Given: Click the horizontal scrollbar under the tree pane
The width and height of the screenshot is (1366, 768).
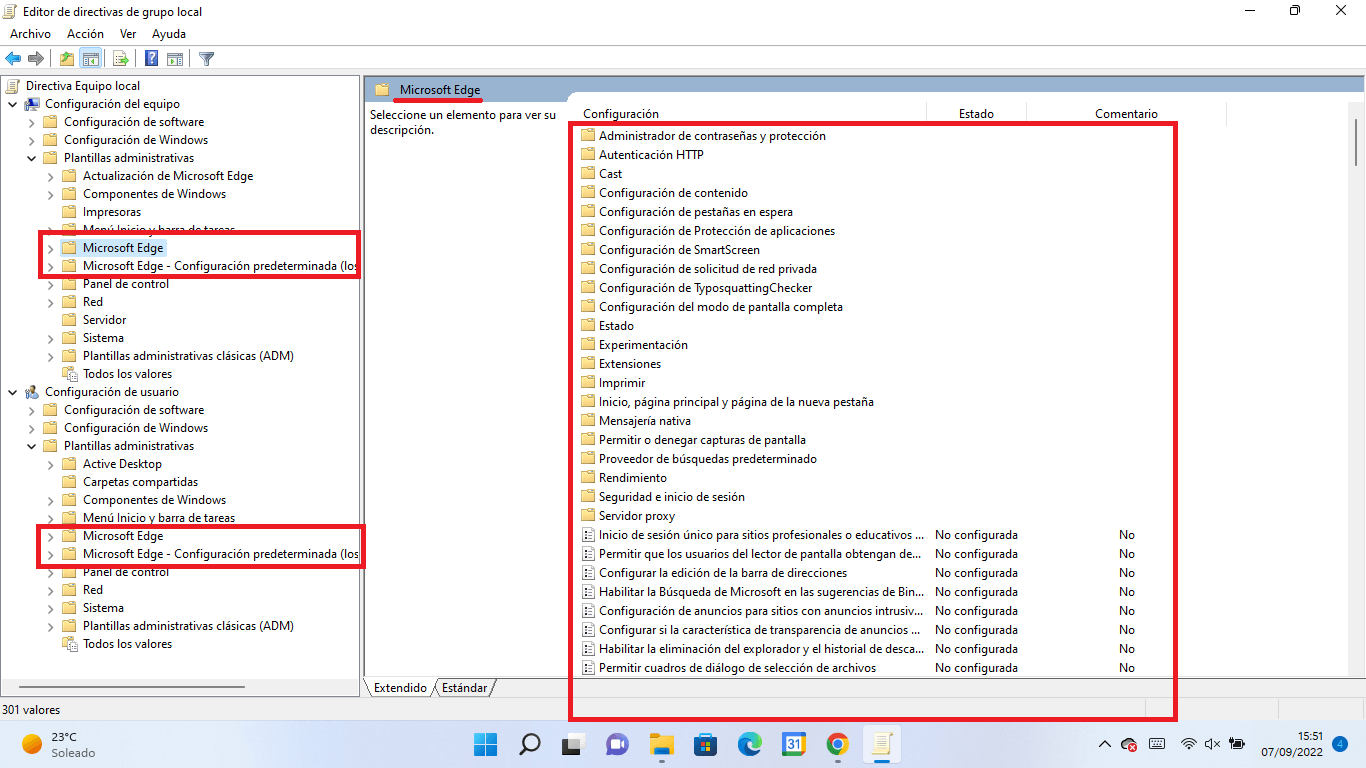Looking at the screenshot, I should coord(130,688).
